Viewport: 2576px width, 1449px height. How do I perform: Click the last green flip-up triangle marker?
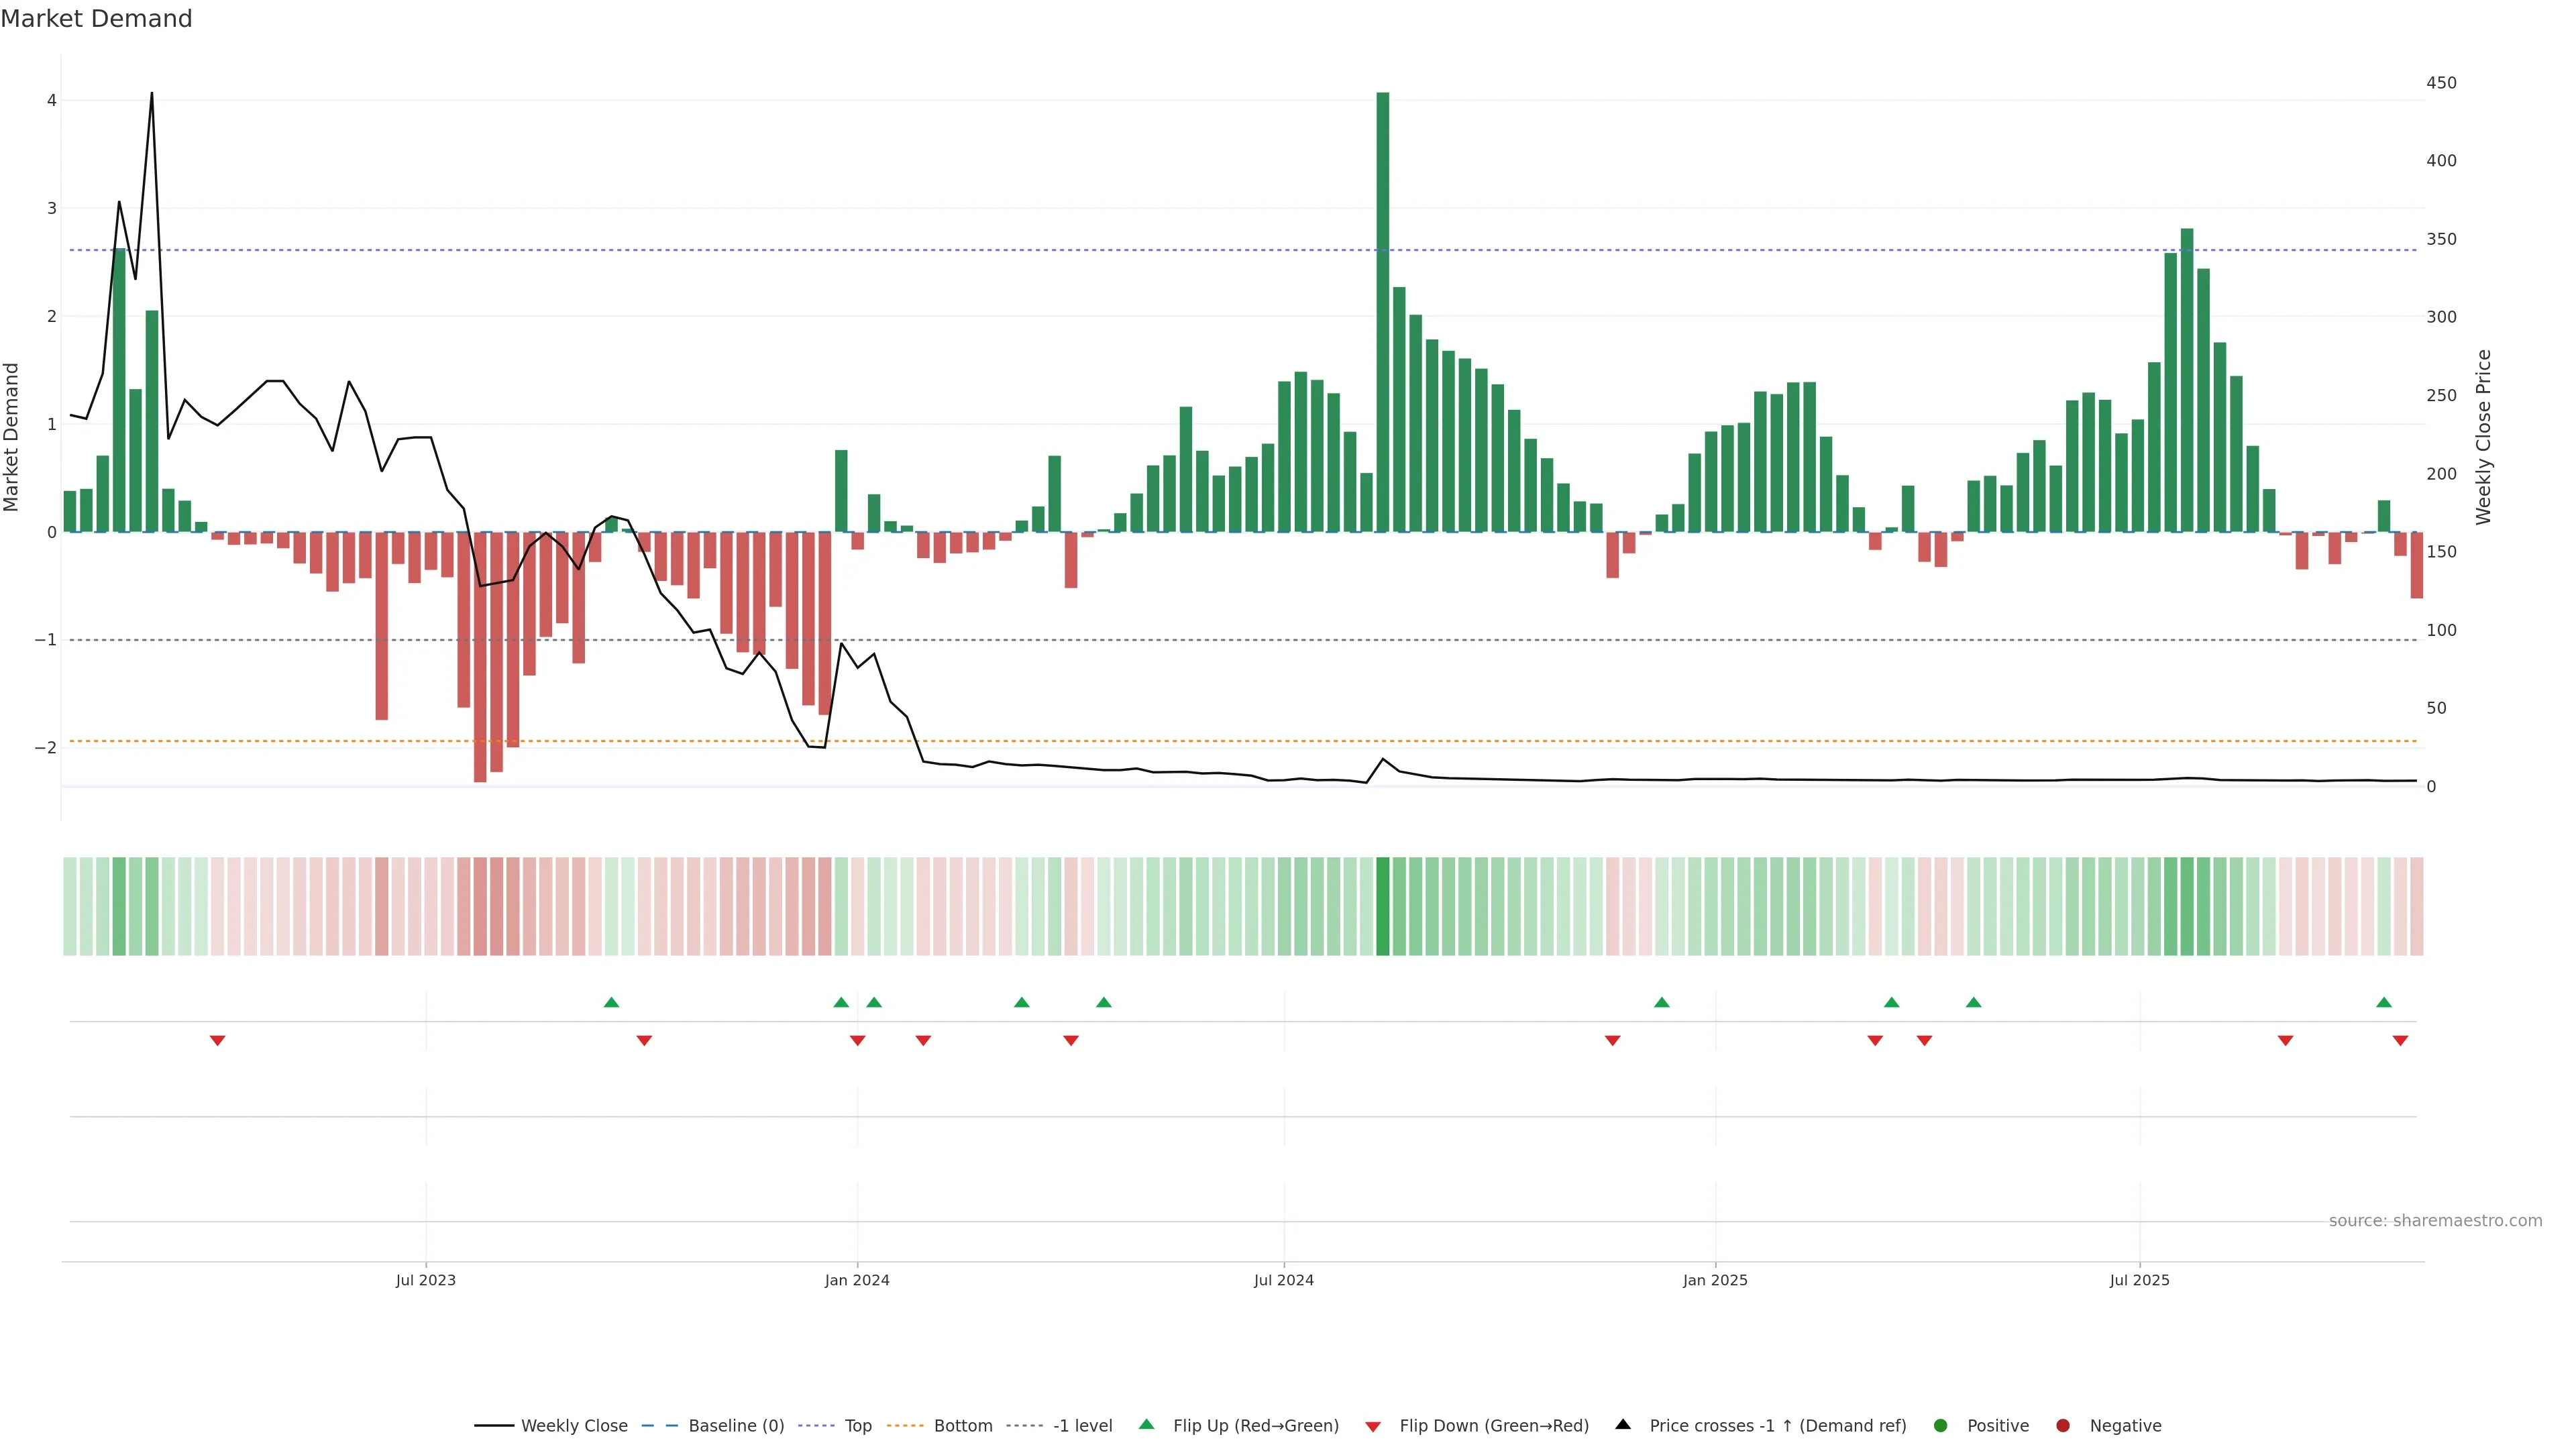coord(2384,1002)
